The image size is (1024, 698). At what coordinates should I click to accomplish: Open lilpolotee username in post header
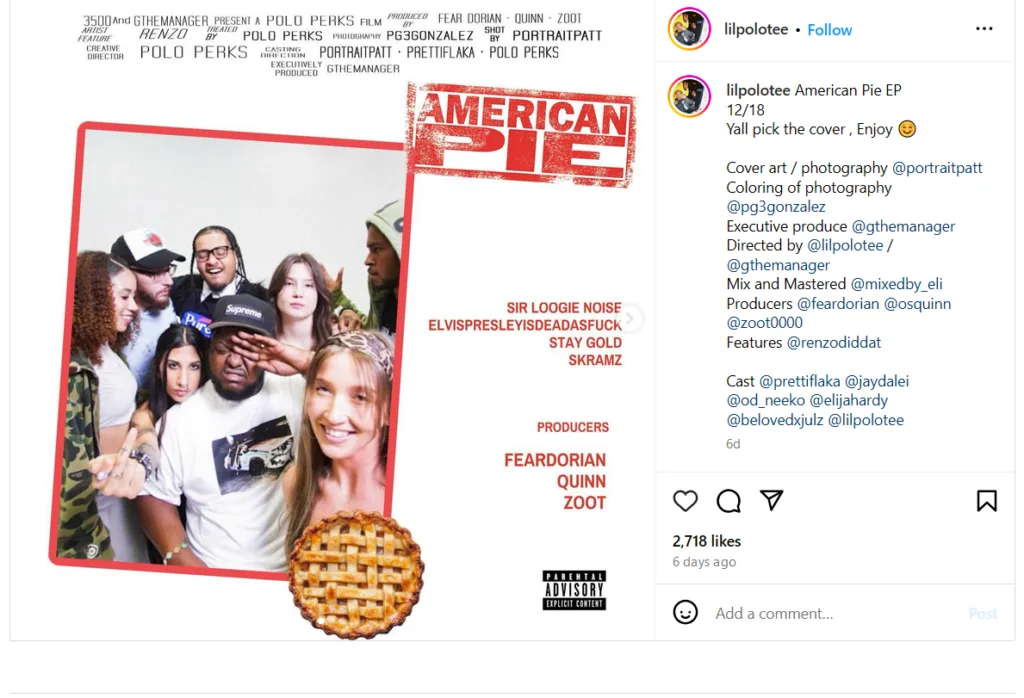coord(756,29)
